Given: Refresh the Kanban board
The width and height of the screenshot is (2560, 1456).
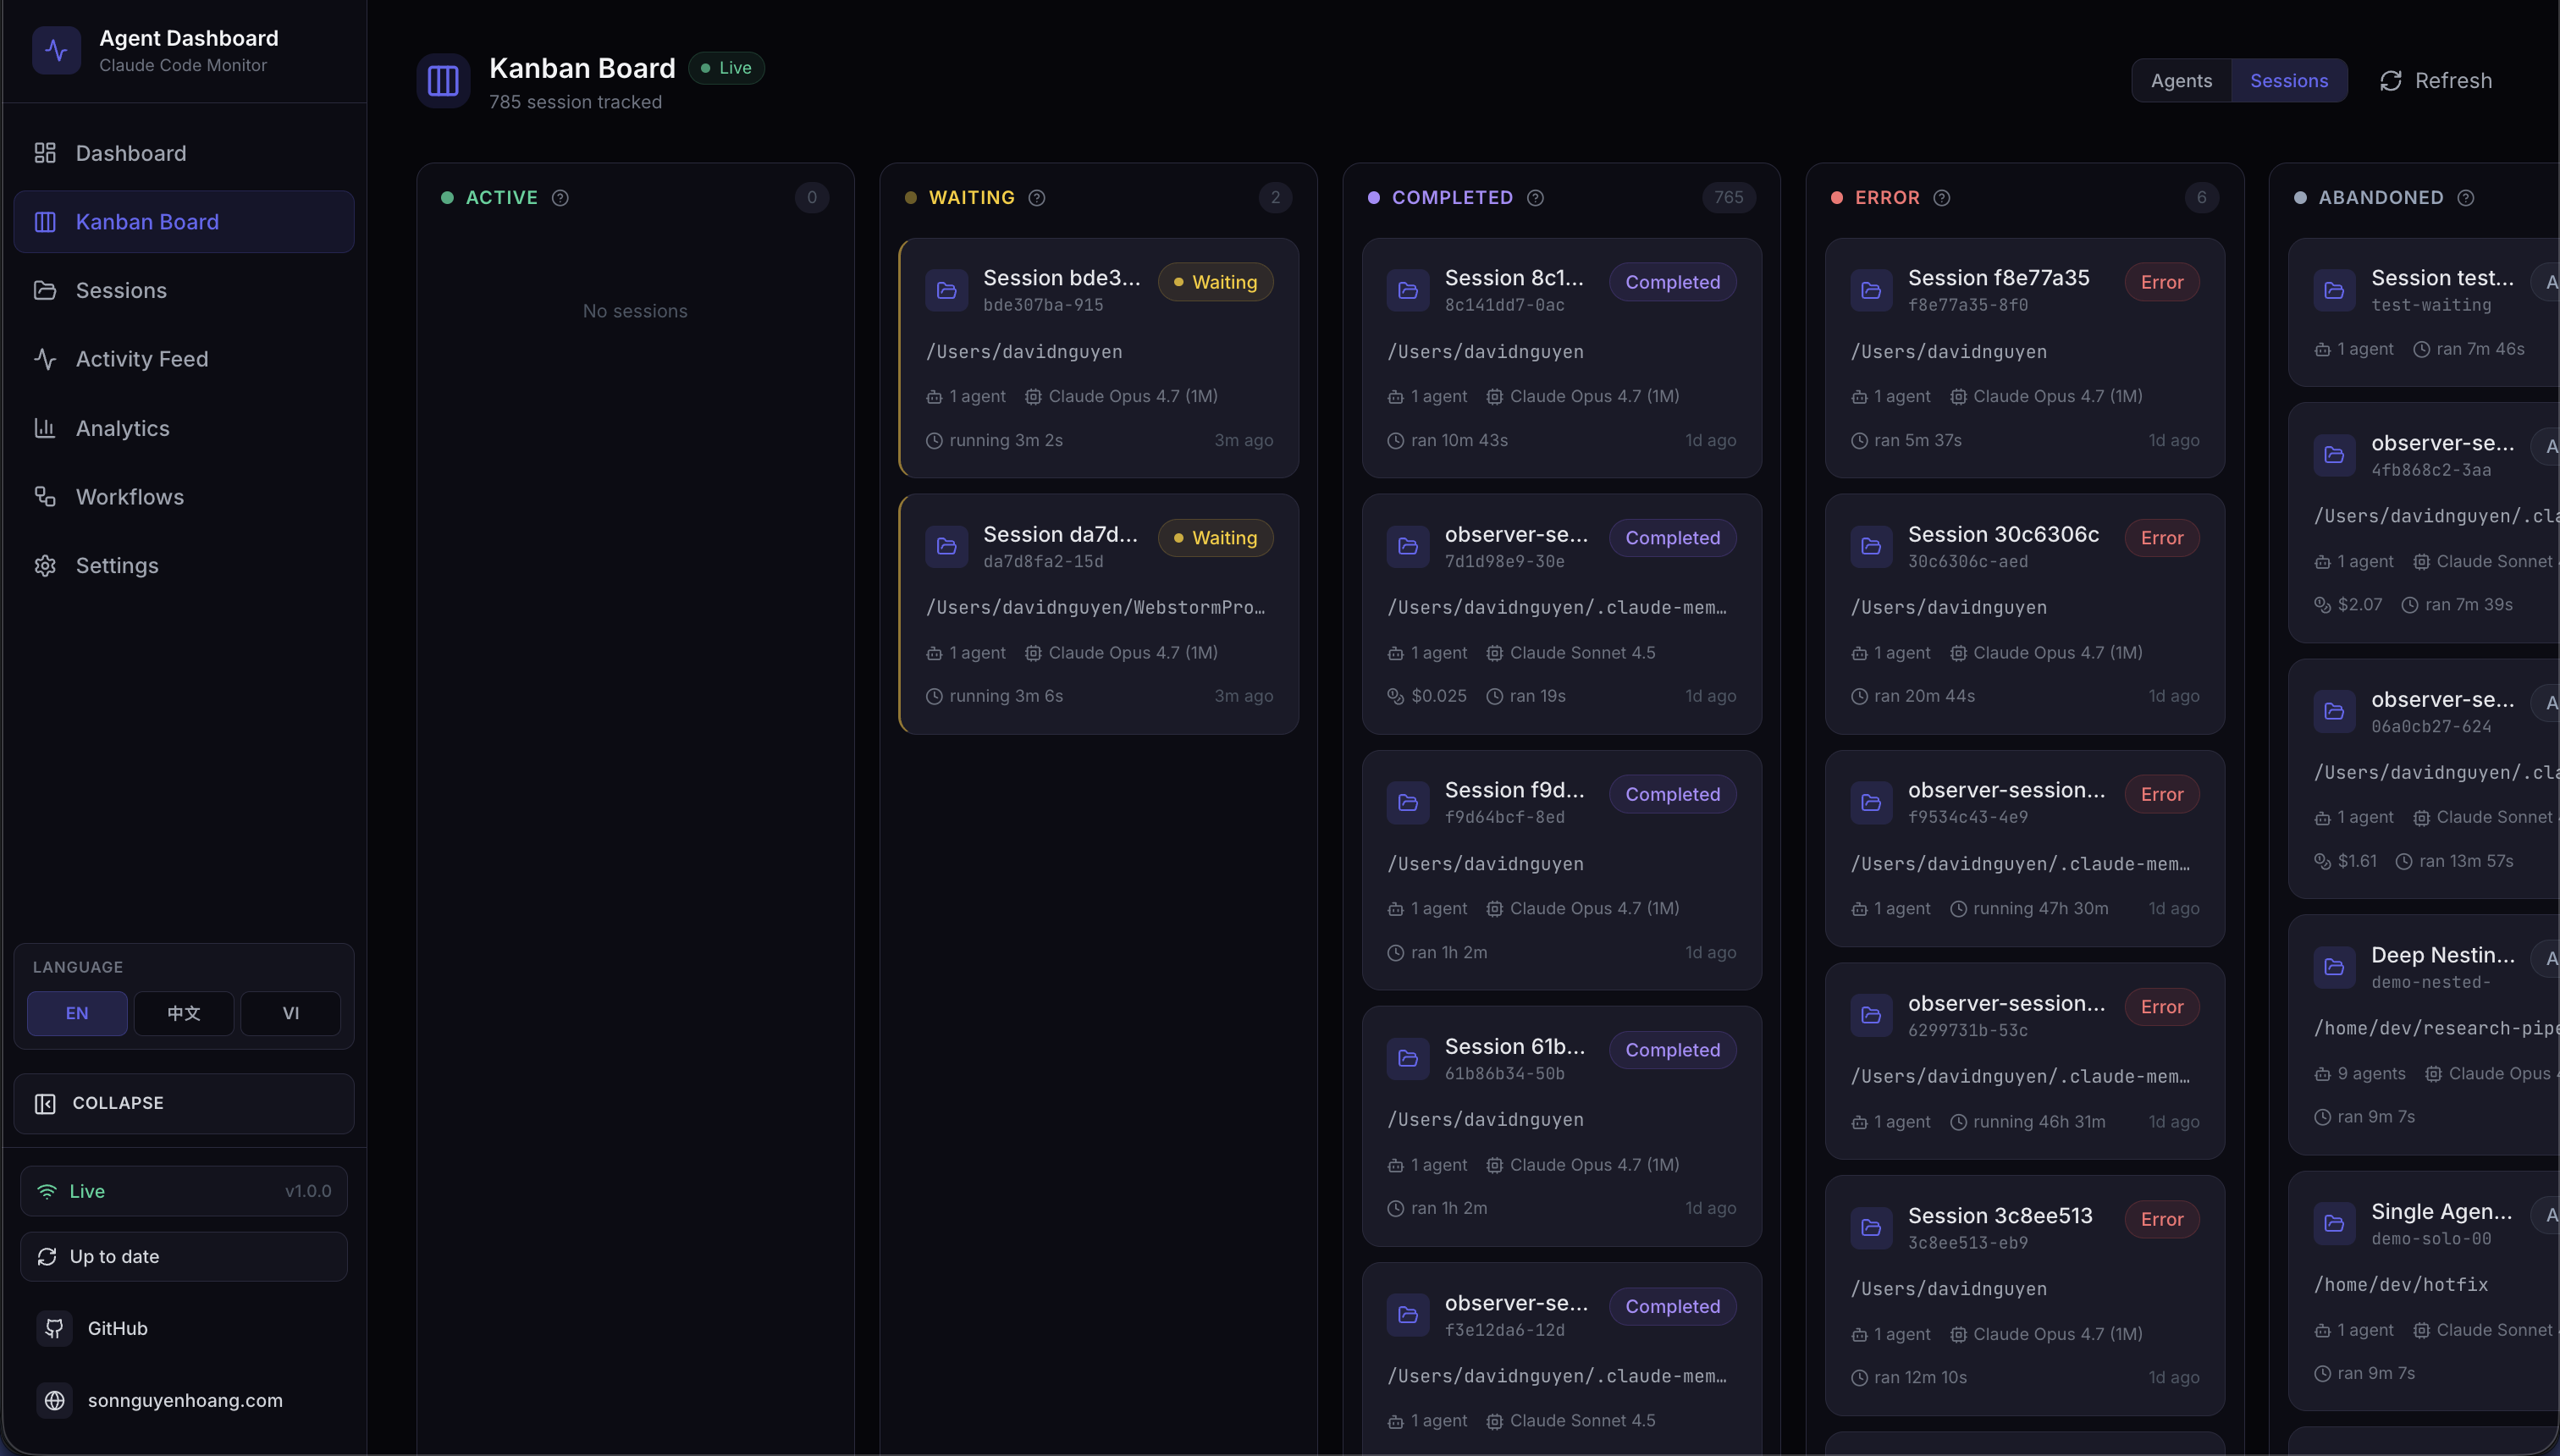Looking at the screenshot, I should tap(2435, 81).
